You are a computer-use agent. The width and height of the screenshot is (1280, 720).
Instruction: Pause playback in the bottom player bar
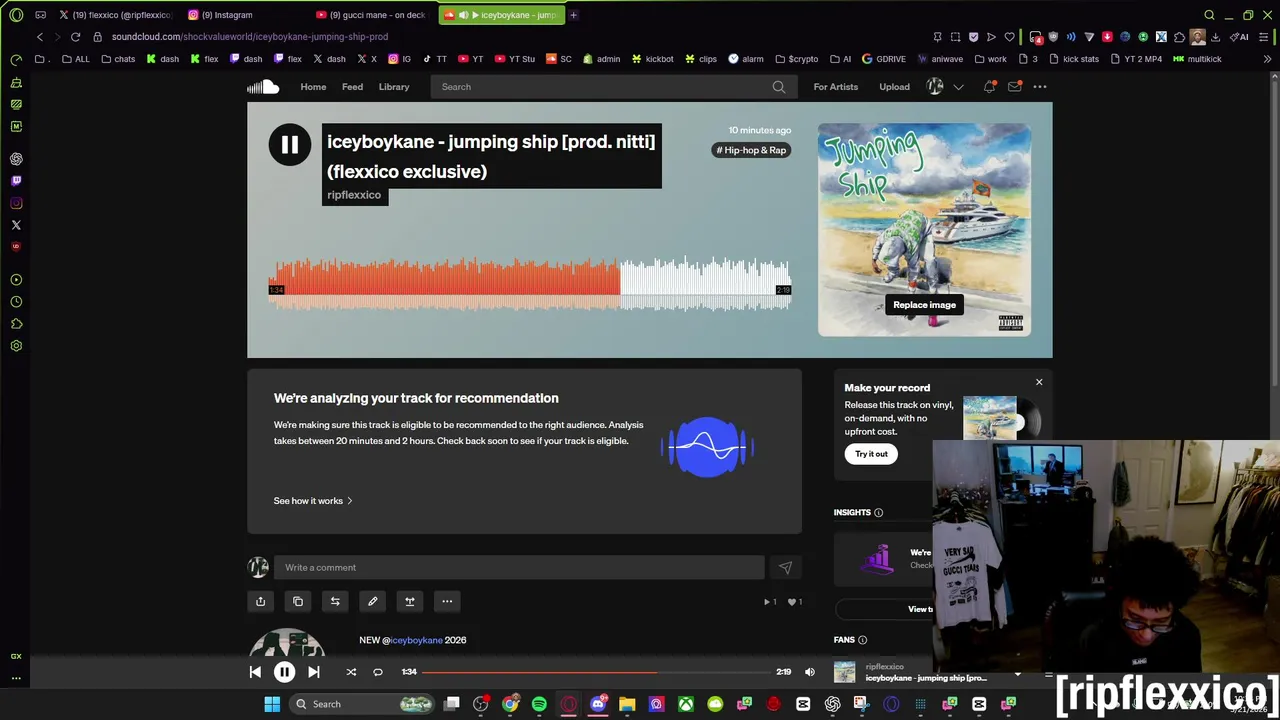tap(284, 672)
